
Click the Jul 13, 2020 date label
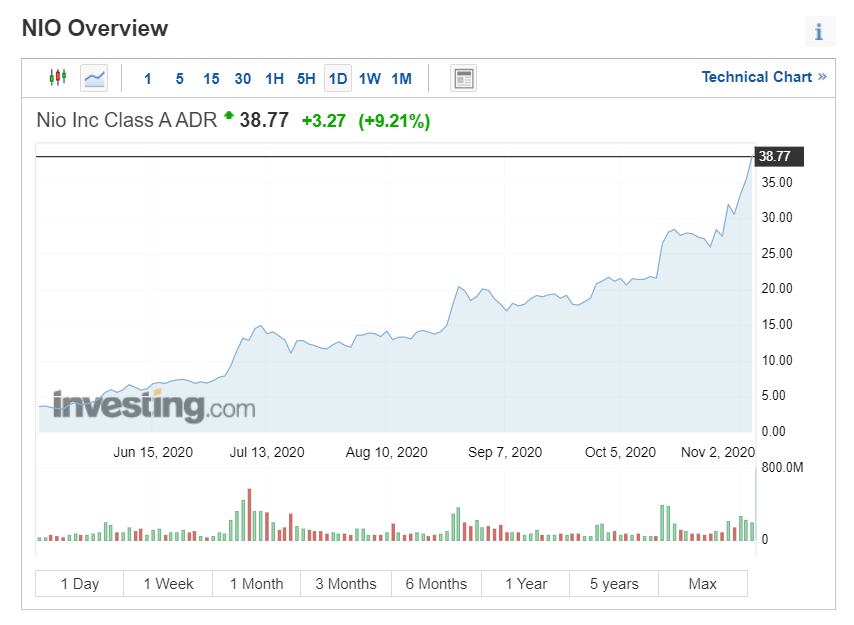click(267, 452)
